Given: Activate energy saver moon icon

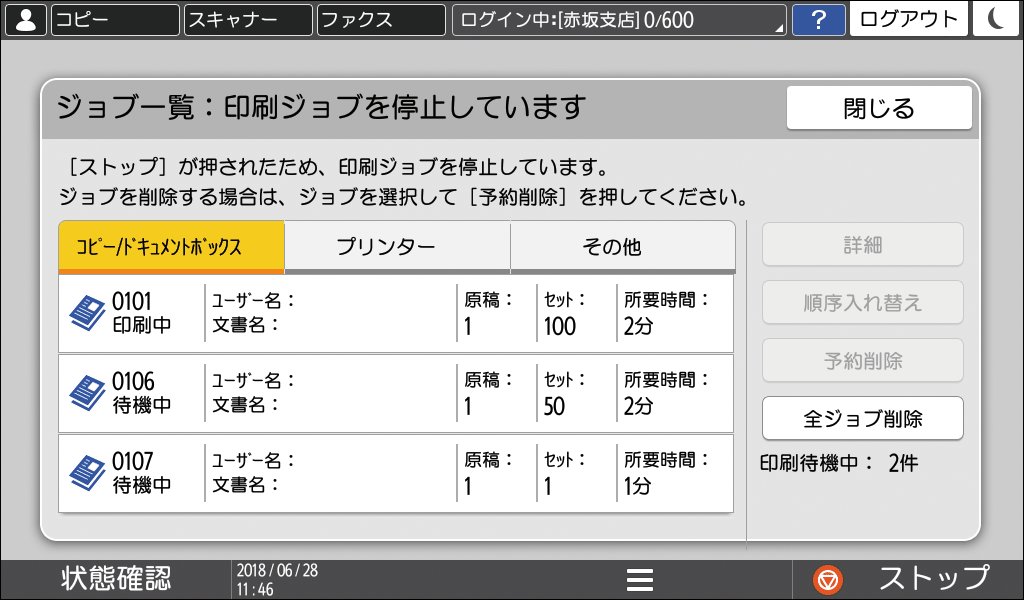Looking at the screenshot, I should tap(999, 19).
